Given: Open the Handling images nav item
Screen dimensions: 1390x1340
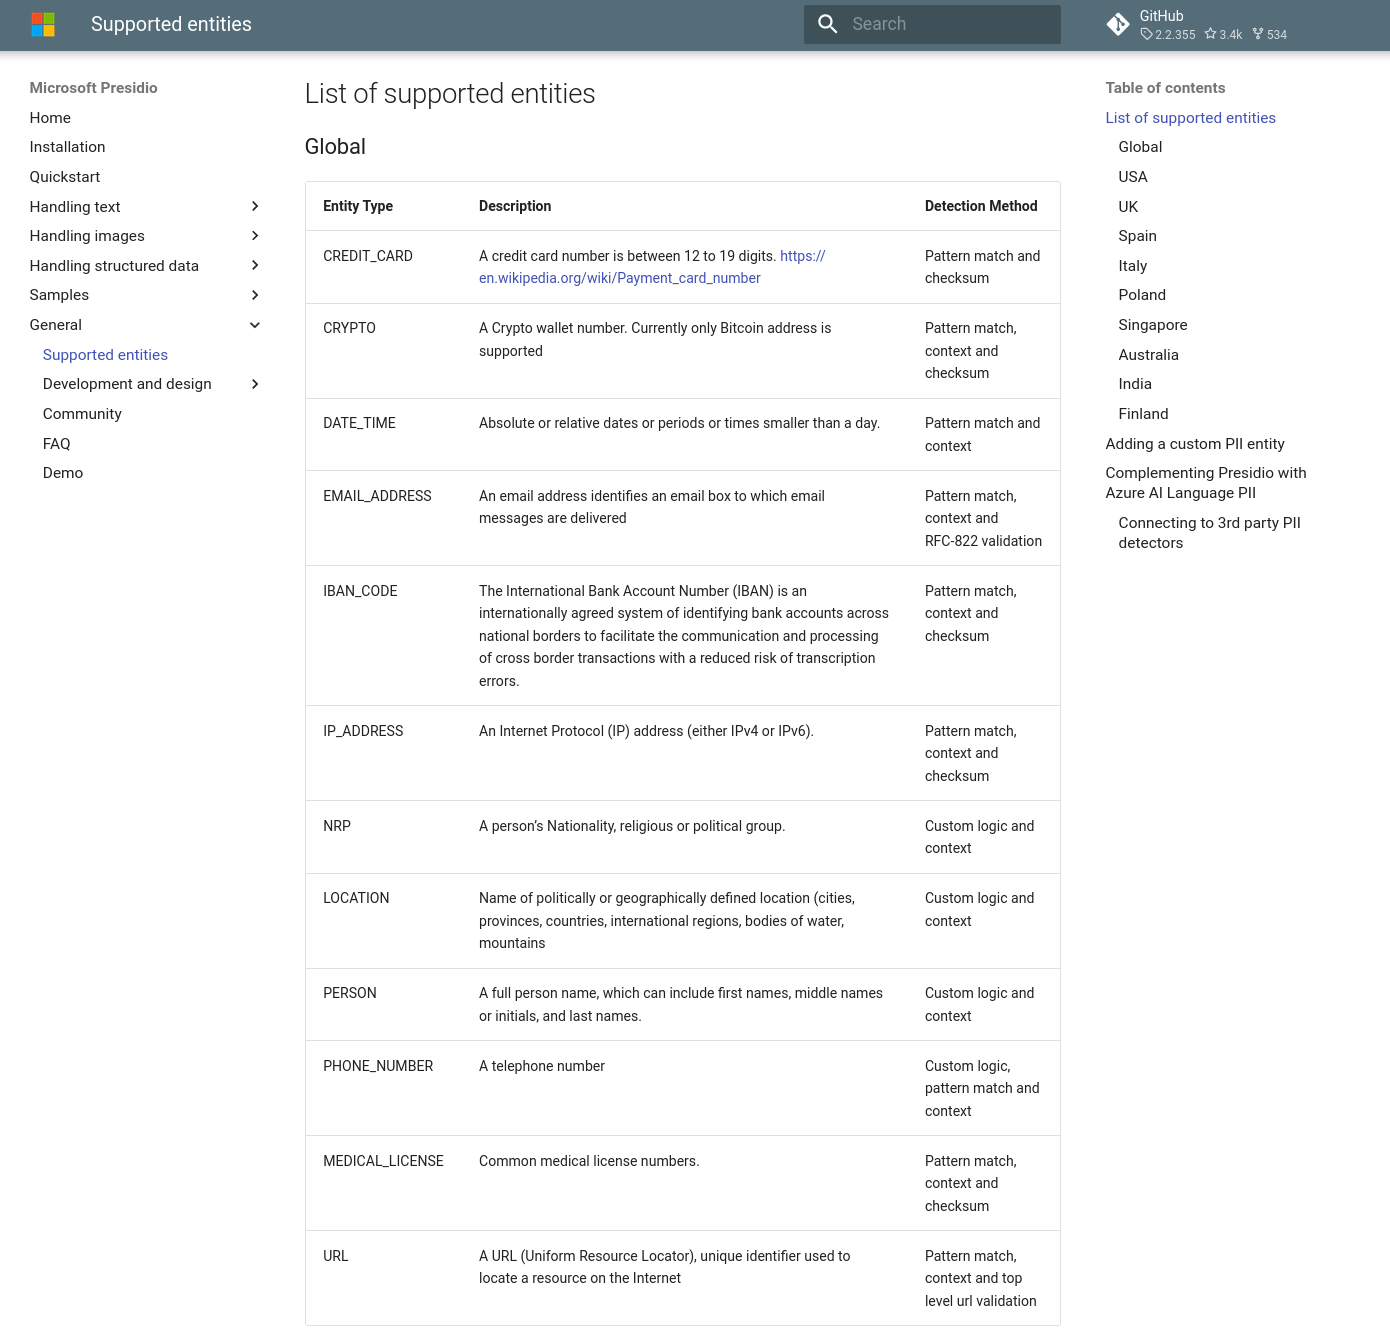Looking at the screenshot, I should (x=87, y=236).
